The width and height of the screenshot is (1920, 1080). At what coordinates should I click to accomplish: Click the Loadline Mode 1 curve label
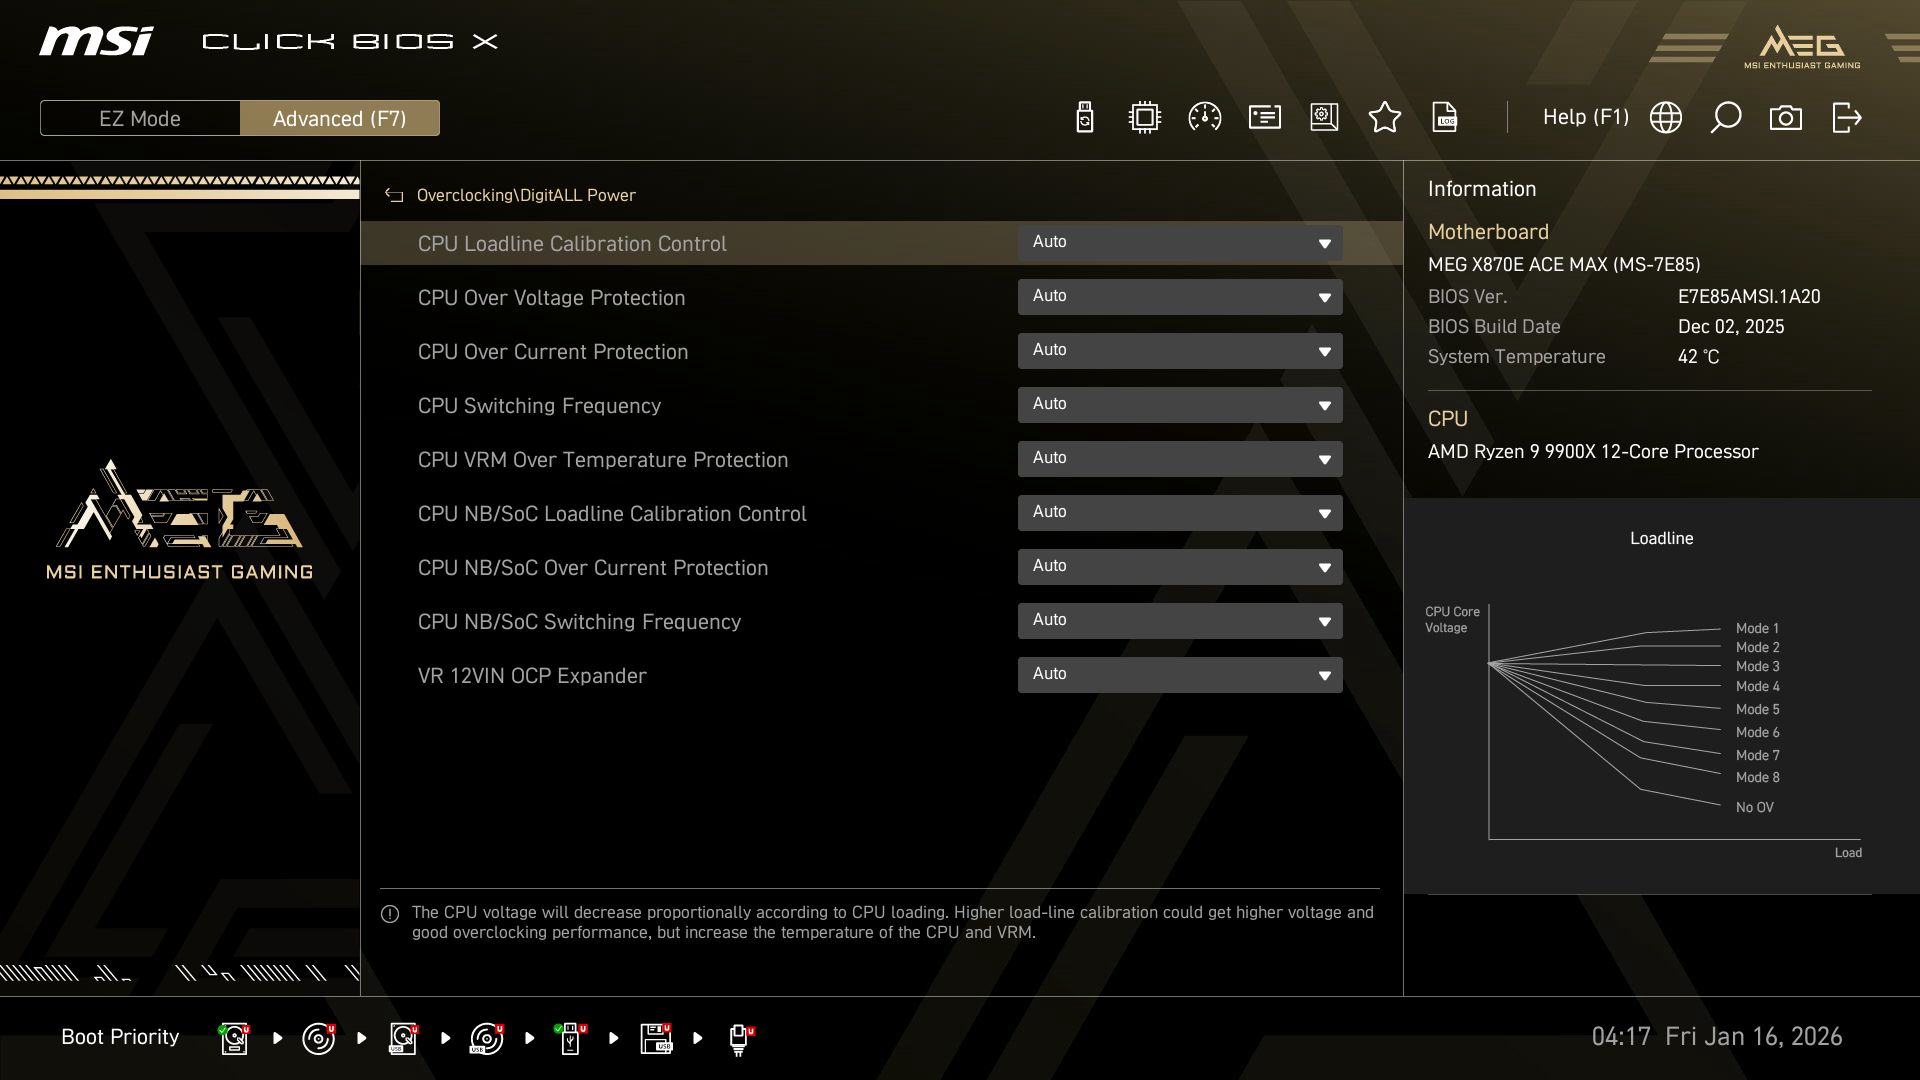[x=1757, y=627]
